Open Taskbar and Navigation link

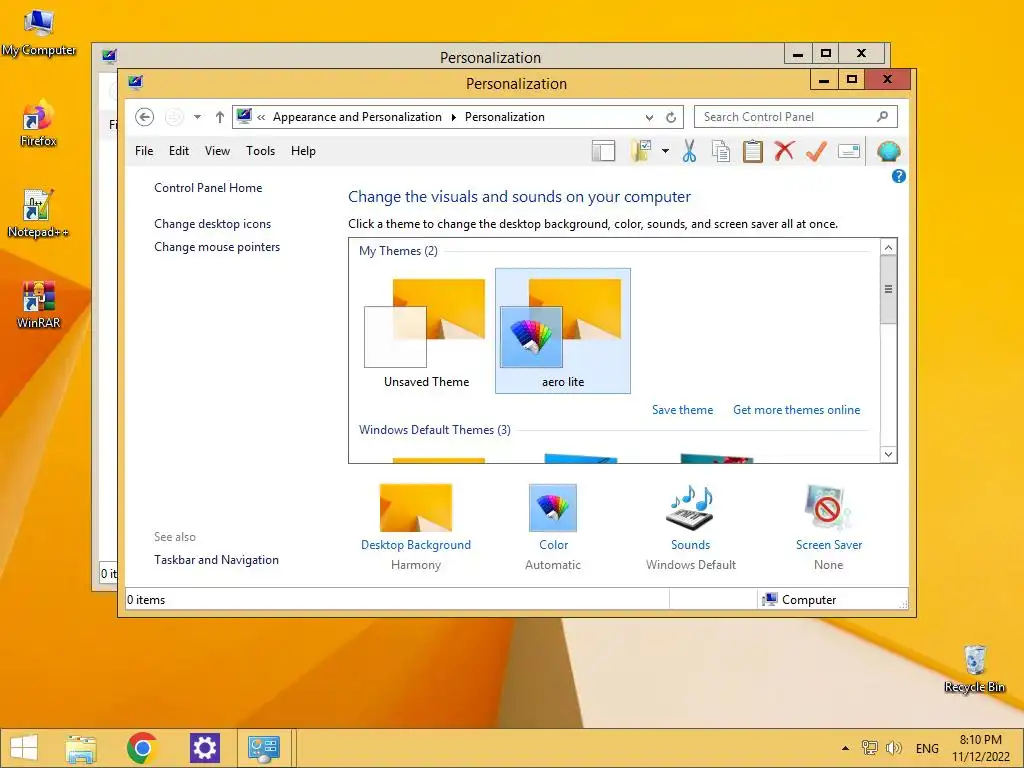click(216, 560)
